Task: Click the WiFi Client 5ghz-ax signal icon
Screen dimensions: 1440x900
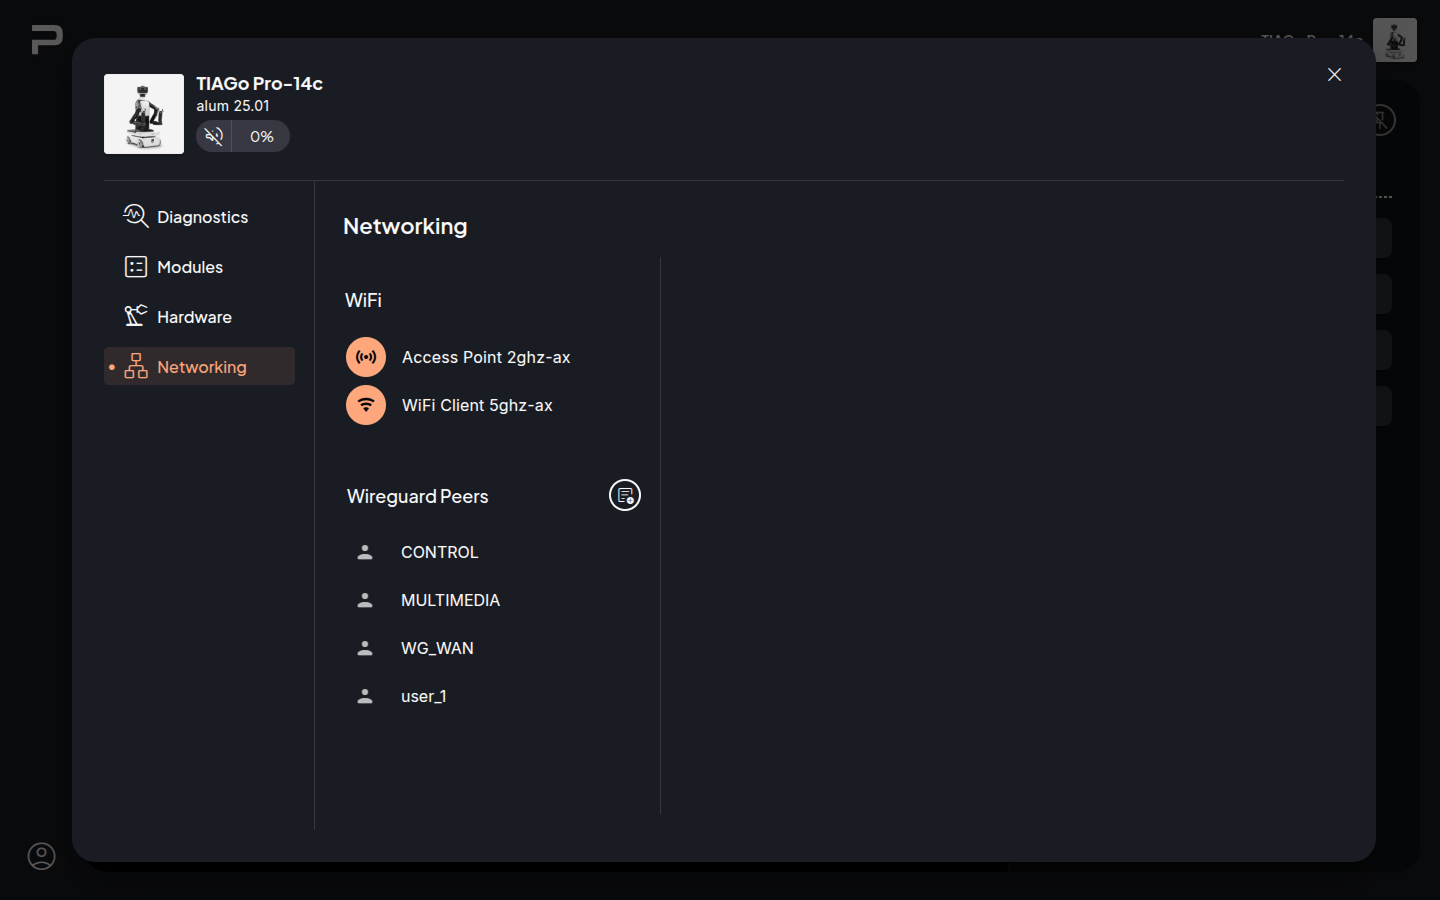Action: pyautogui.click(x=366, y=405)
